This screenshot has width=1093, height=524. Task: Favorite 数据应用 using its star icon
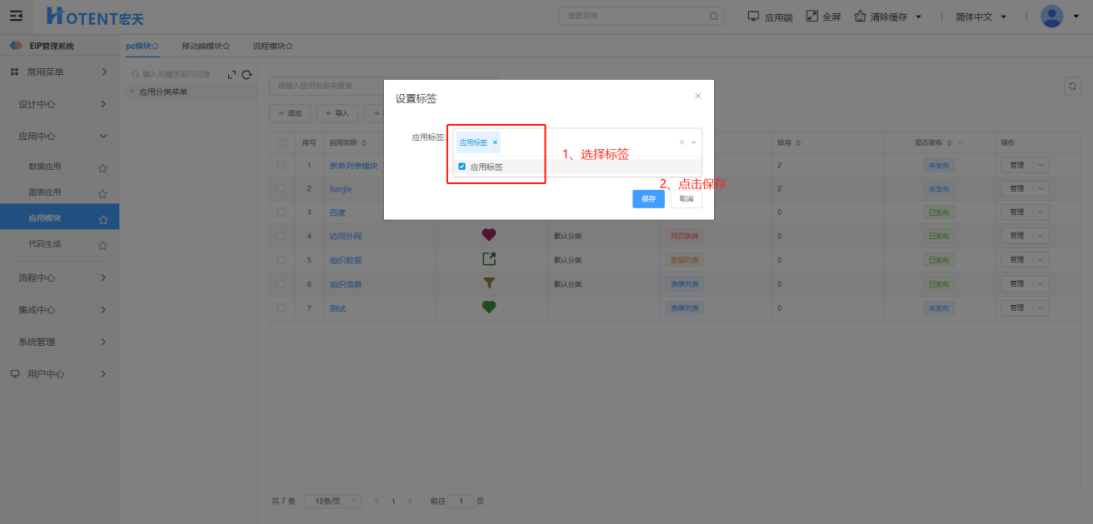[x=102, y=167]
